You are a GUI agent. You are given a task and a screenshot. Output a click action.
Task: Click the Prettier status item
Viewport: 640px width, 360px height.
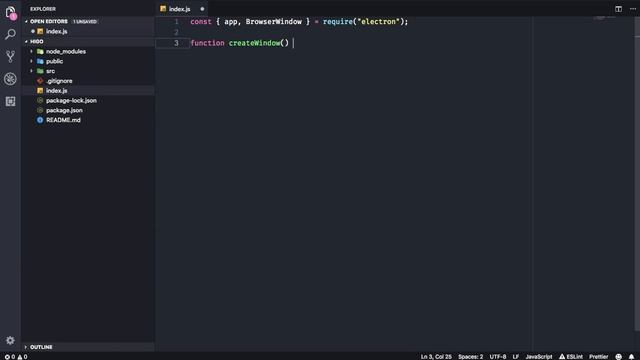598,356
